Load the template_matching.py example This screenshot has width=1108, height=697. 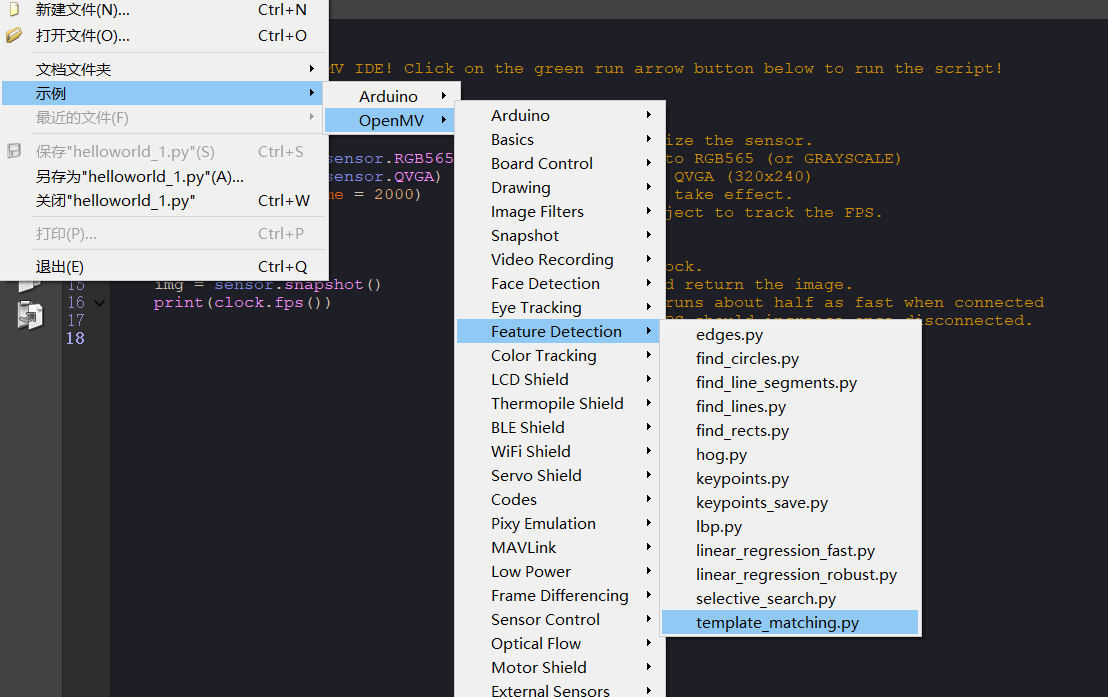[790, 623]
